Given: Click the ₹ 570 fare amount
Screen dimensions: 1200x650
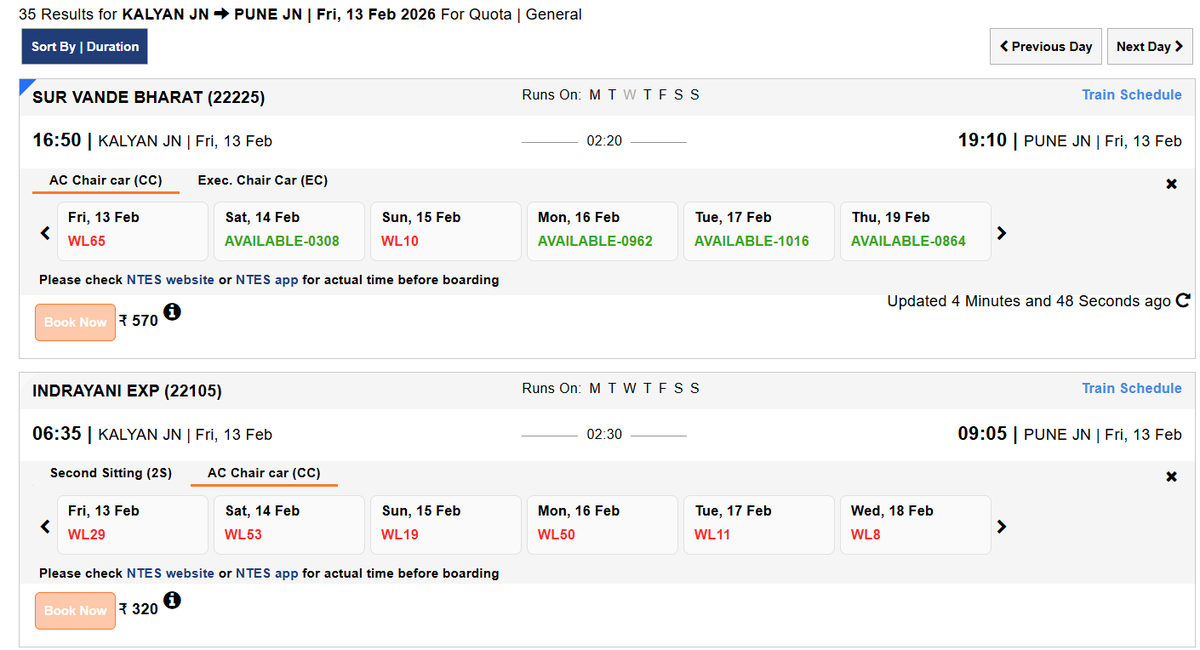Looking at the screenshot, I should pyautogui.click(x=138, y=321).
